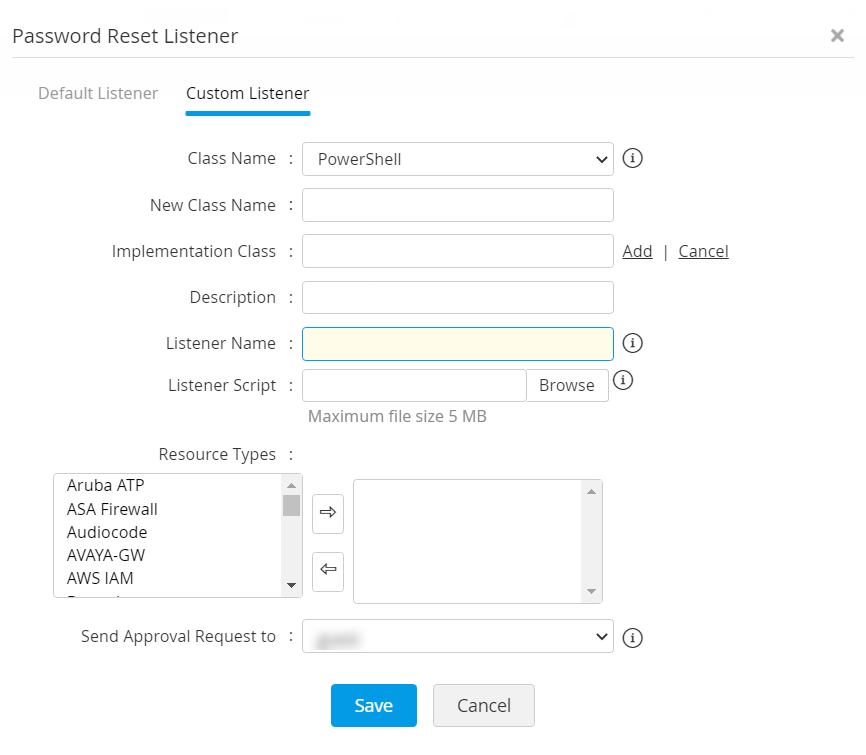
Task: Click inside the Description field
Action: [x=457, y=297]
